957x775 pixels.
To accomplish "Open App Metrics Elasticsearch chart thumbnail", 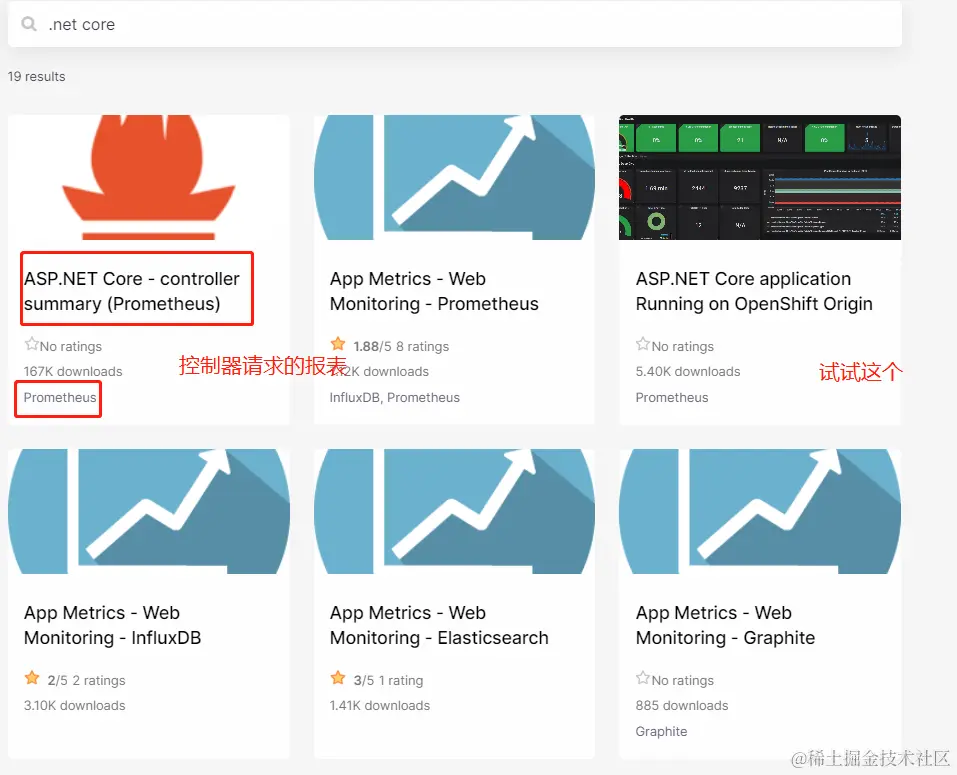I will [x=454, y=511].
